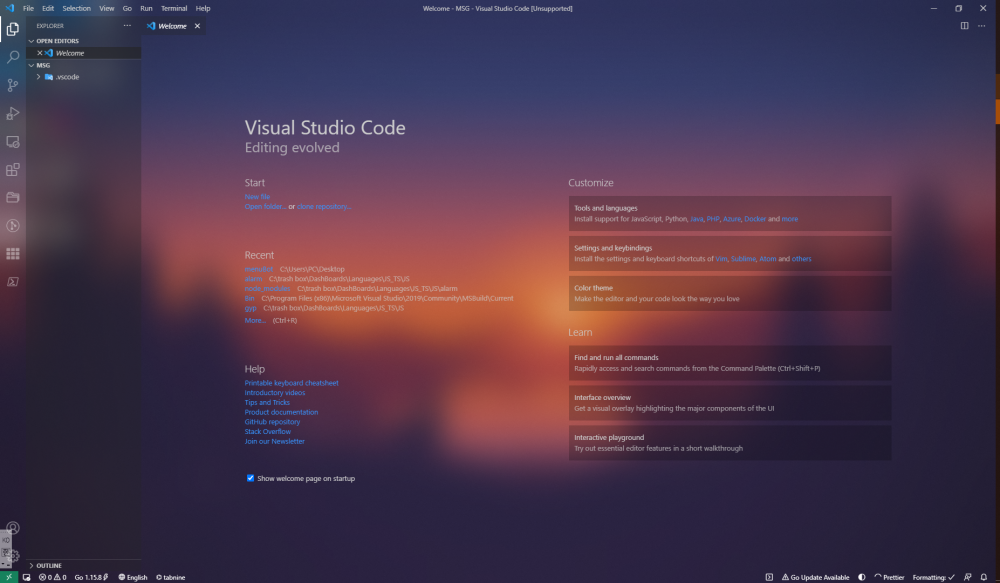Select the Welcome editor tab
The image size is (1000, 583).
173,26
